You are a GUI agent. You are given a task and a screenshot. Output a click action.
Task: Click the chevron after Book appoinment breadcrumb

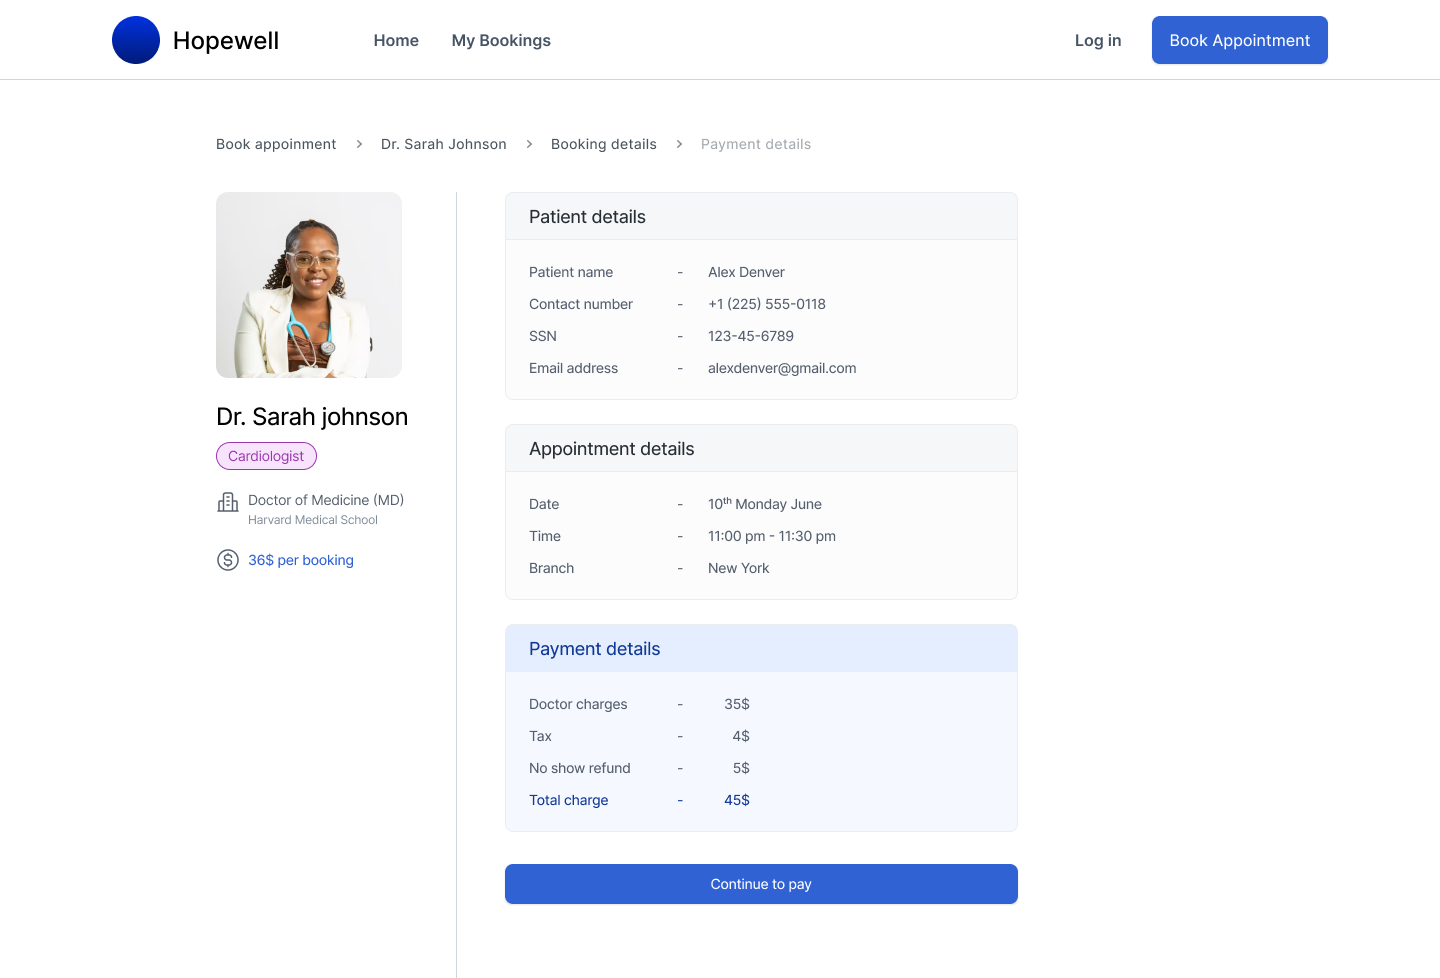pos(359,144)
